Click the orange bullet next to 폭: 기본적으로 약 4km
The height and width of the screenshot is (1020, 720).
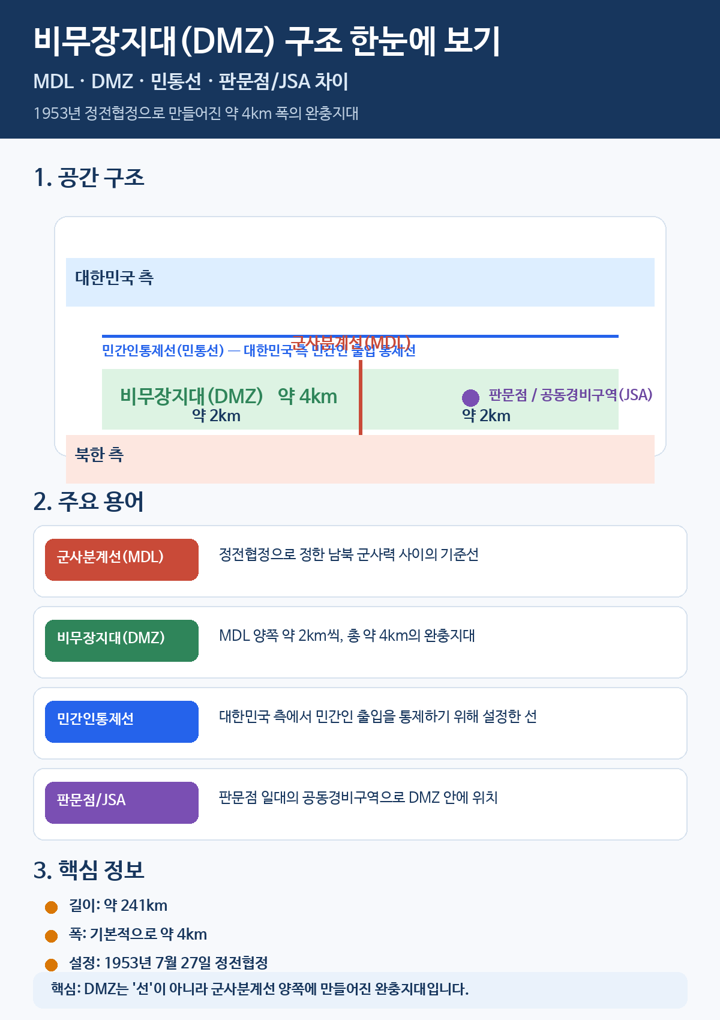pyautogui.click(x=51, y=936)
